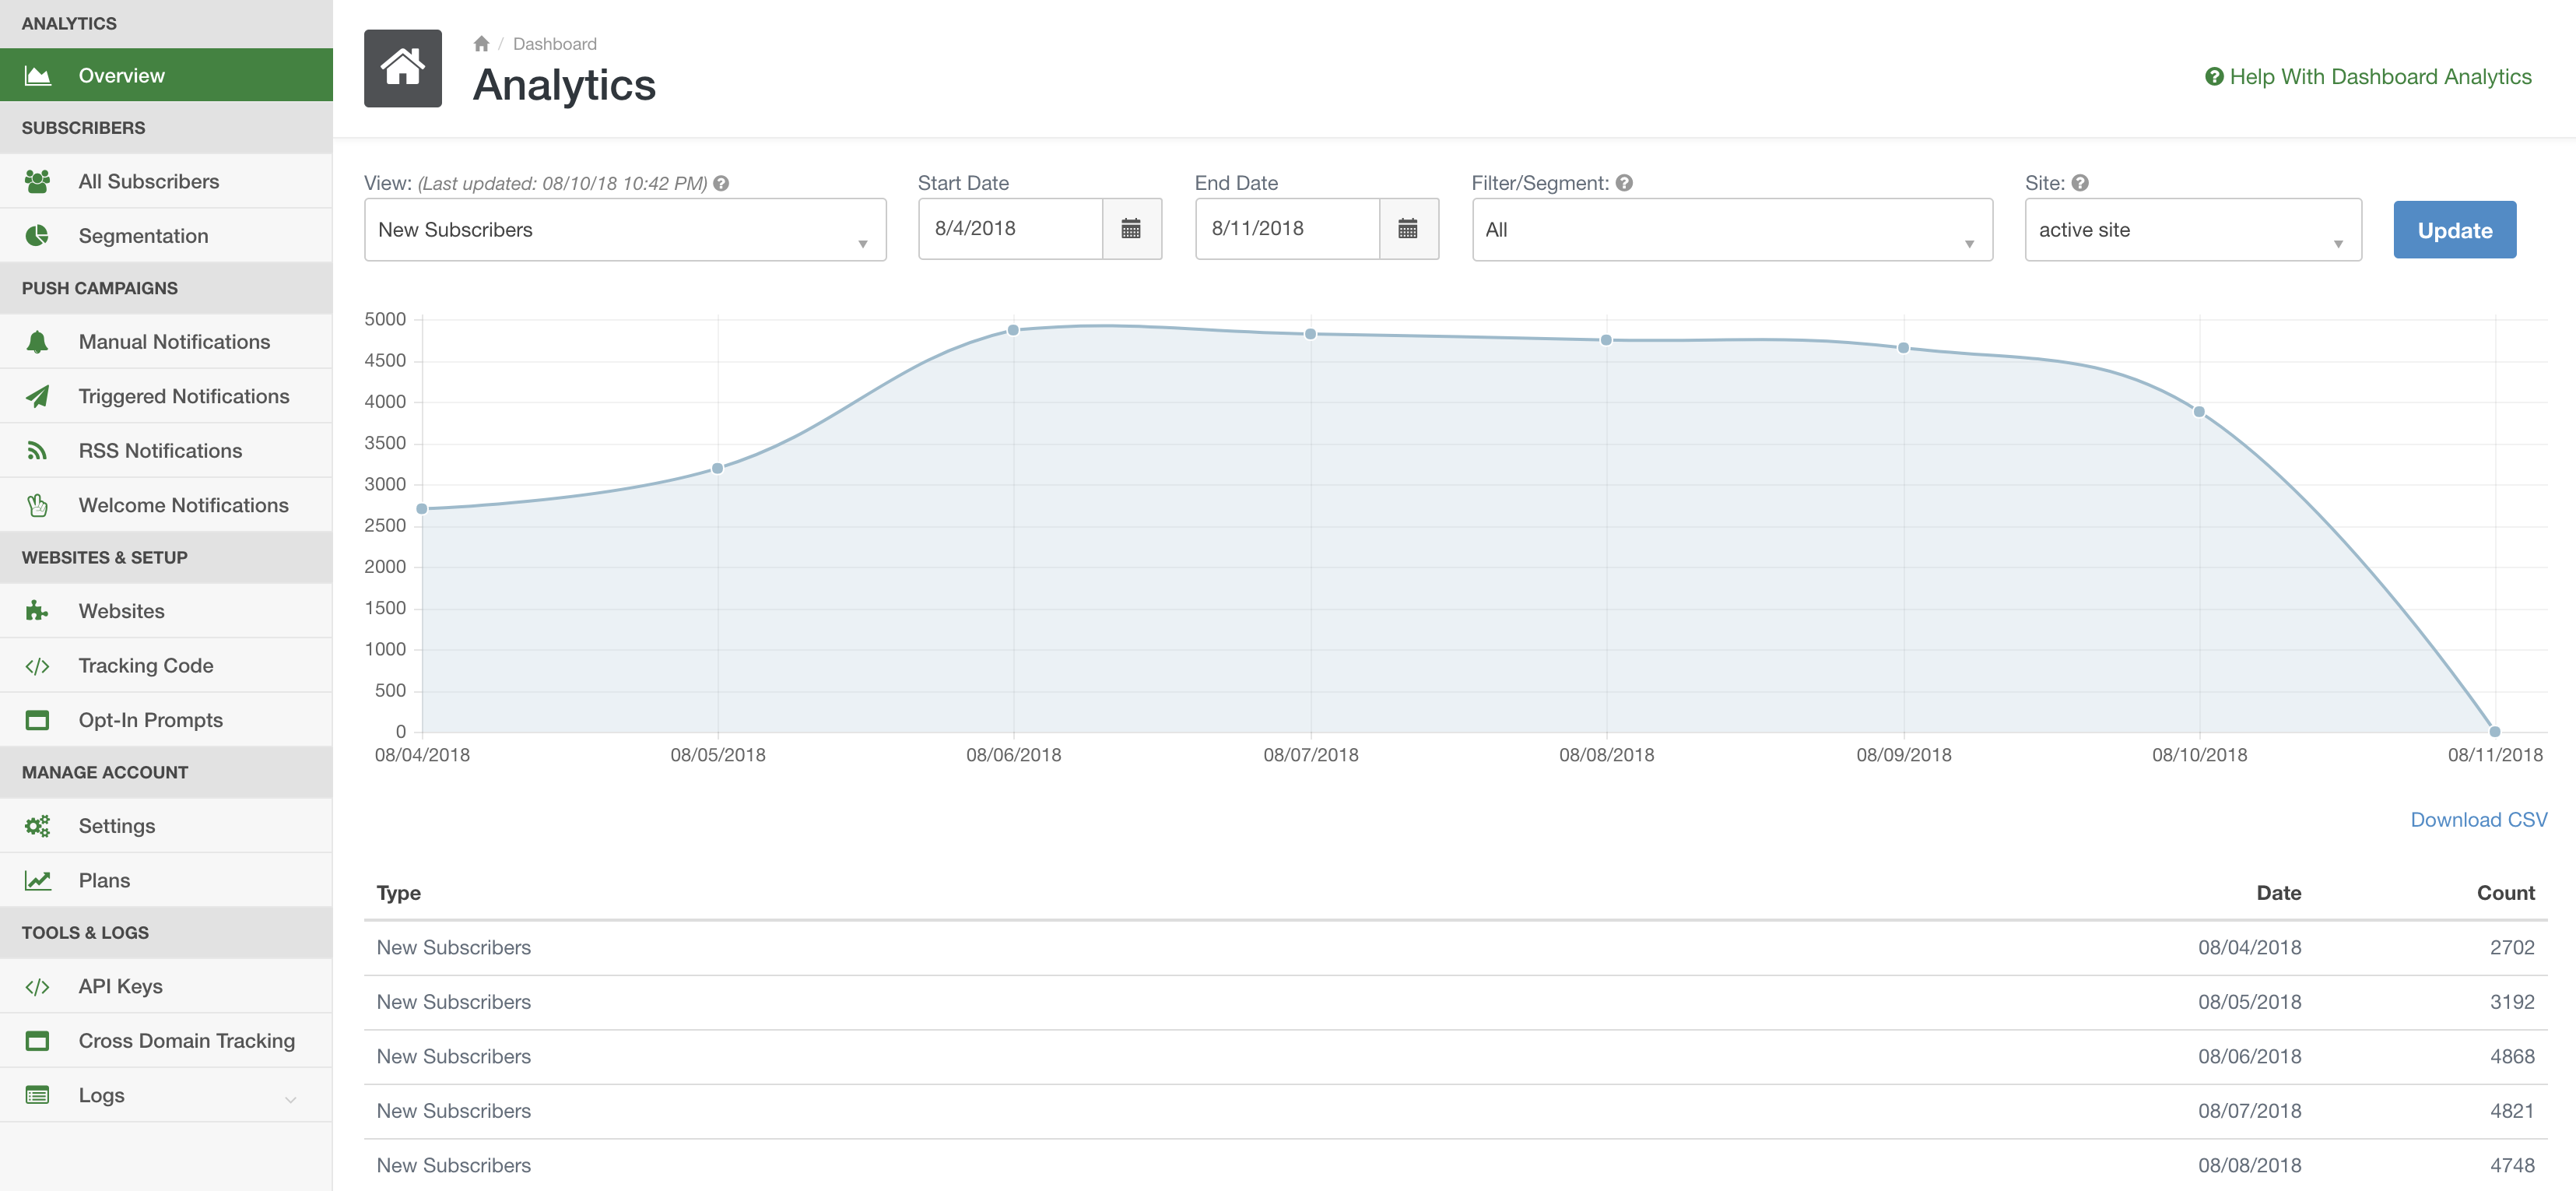
Task: Click the bell icon for Manual Notifications
Action: 37,342
